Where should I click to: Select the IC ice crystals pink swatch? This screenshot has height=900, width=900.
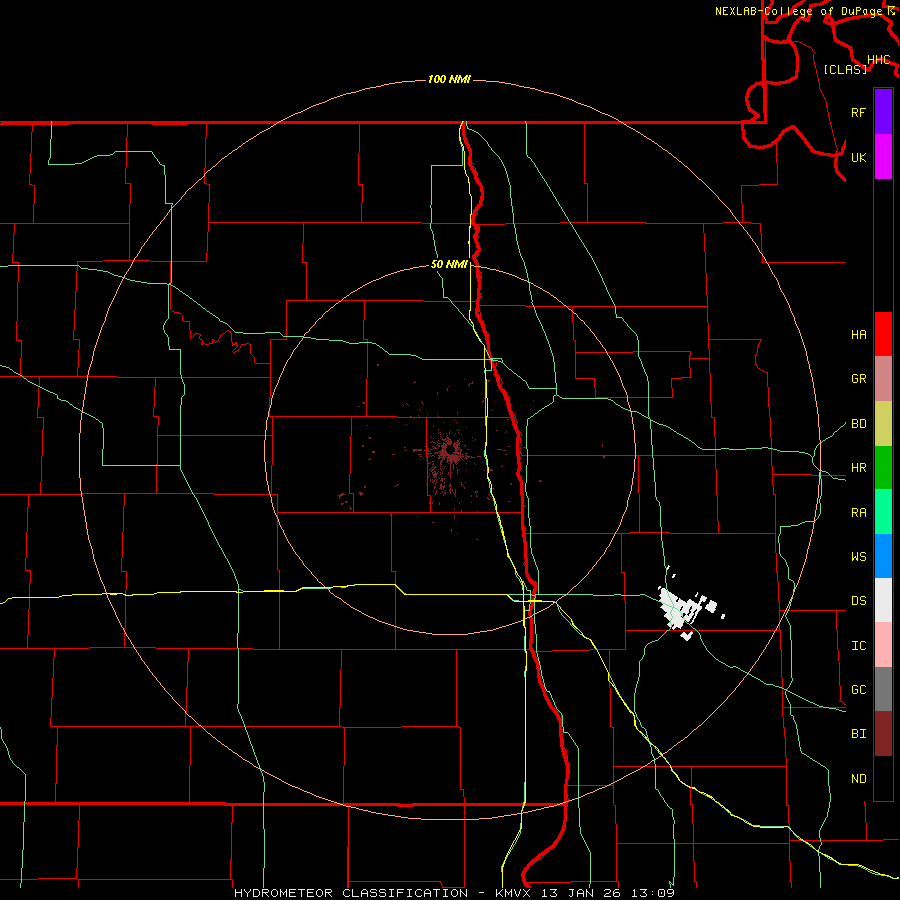(883, 645)
